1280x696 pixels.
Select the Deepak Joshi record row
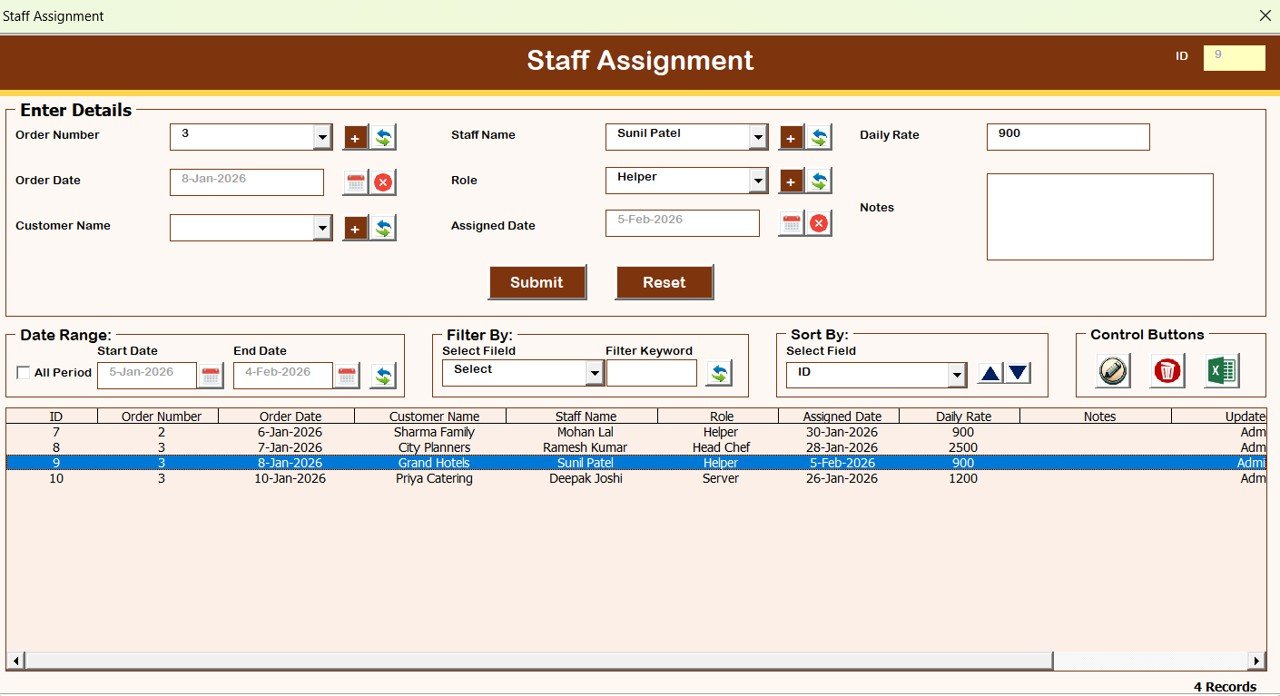pos(586,479)
